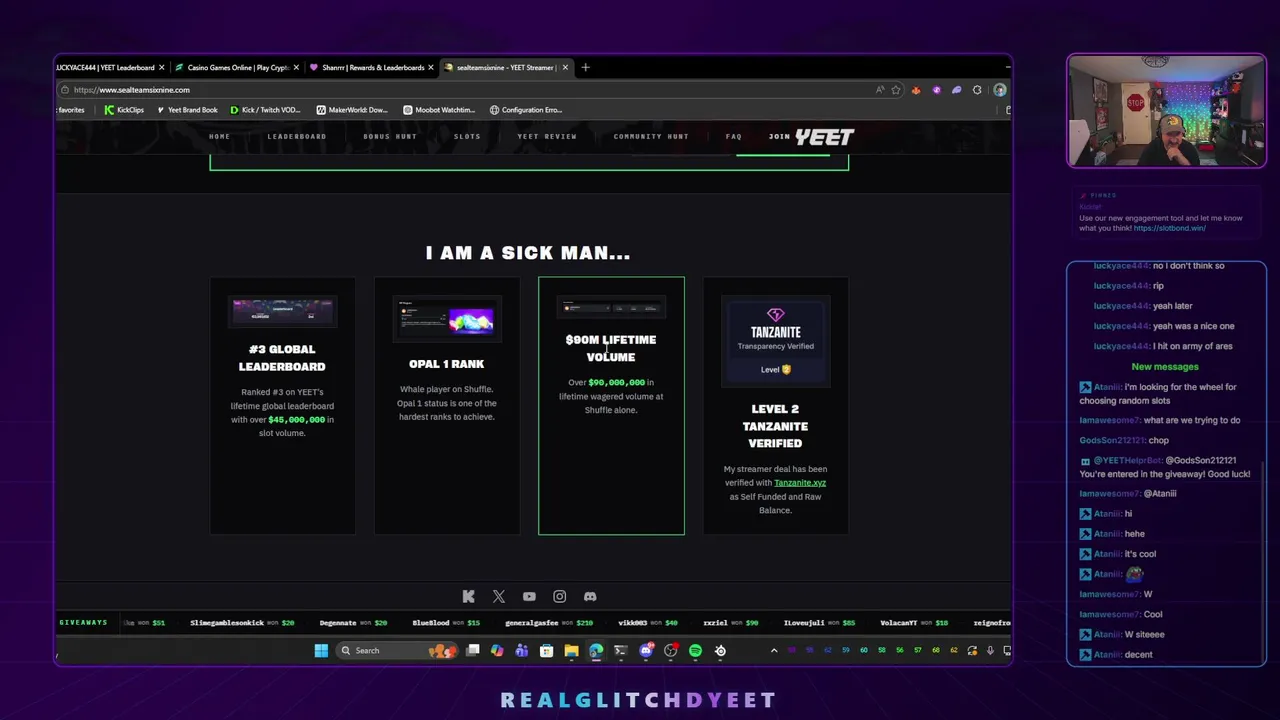Open Spotify from the taskbar

(x=695, y=650)
